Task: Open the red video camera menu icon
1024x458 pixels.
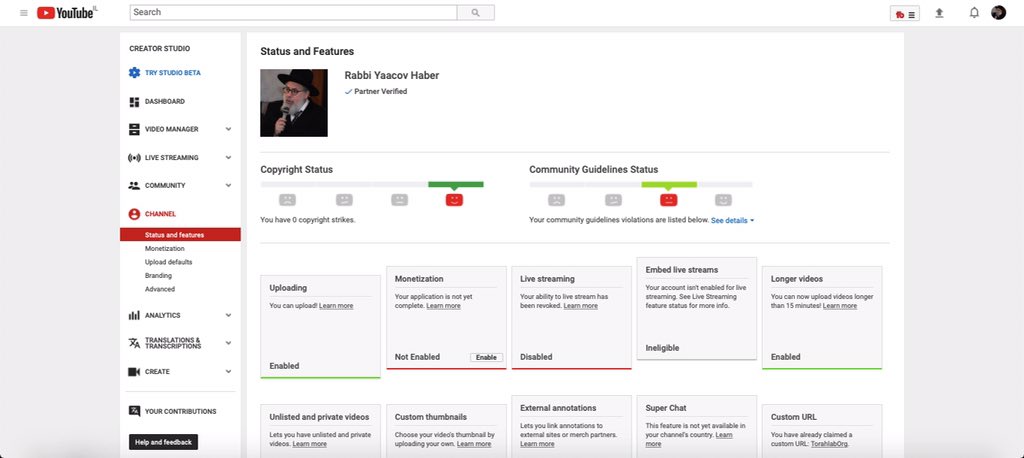Action: [904, 14]
